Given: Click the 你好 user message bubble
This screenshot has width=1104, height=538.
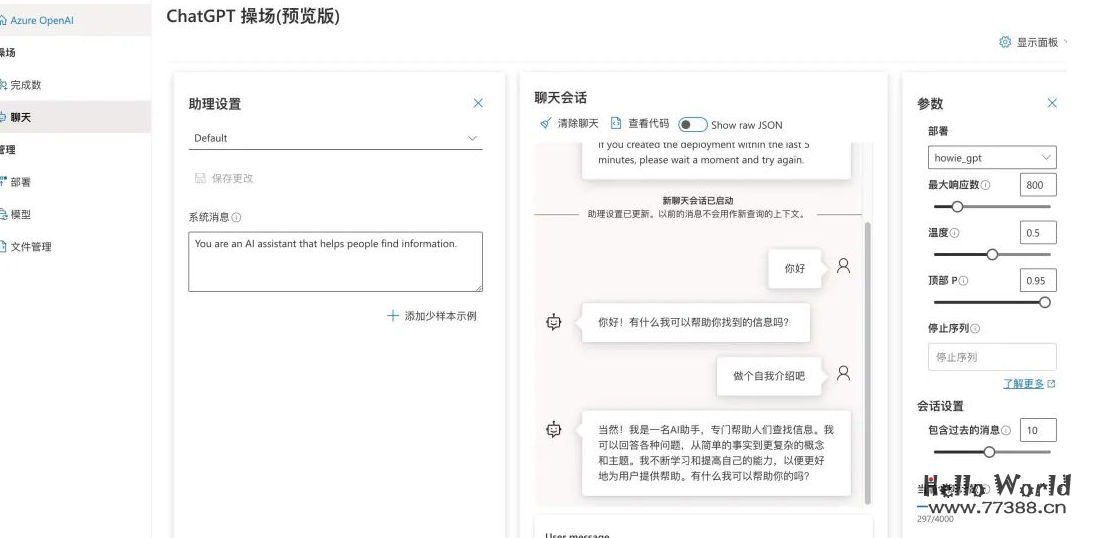Looking at the screenshot, I should 795,268.
